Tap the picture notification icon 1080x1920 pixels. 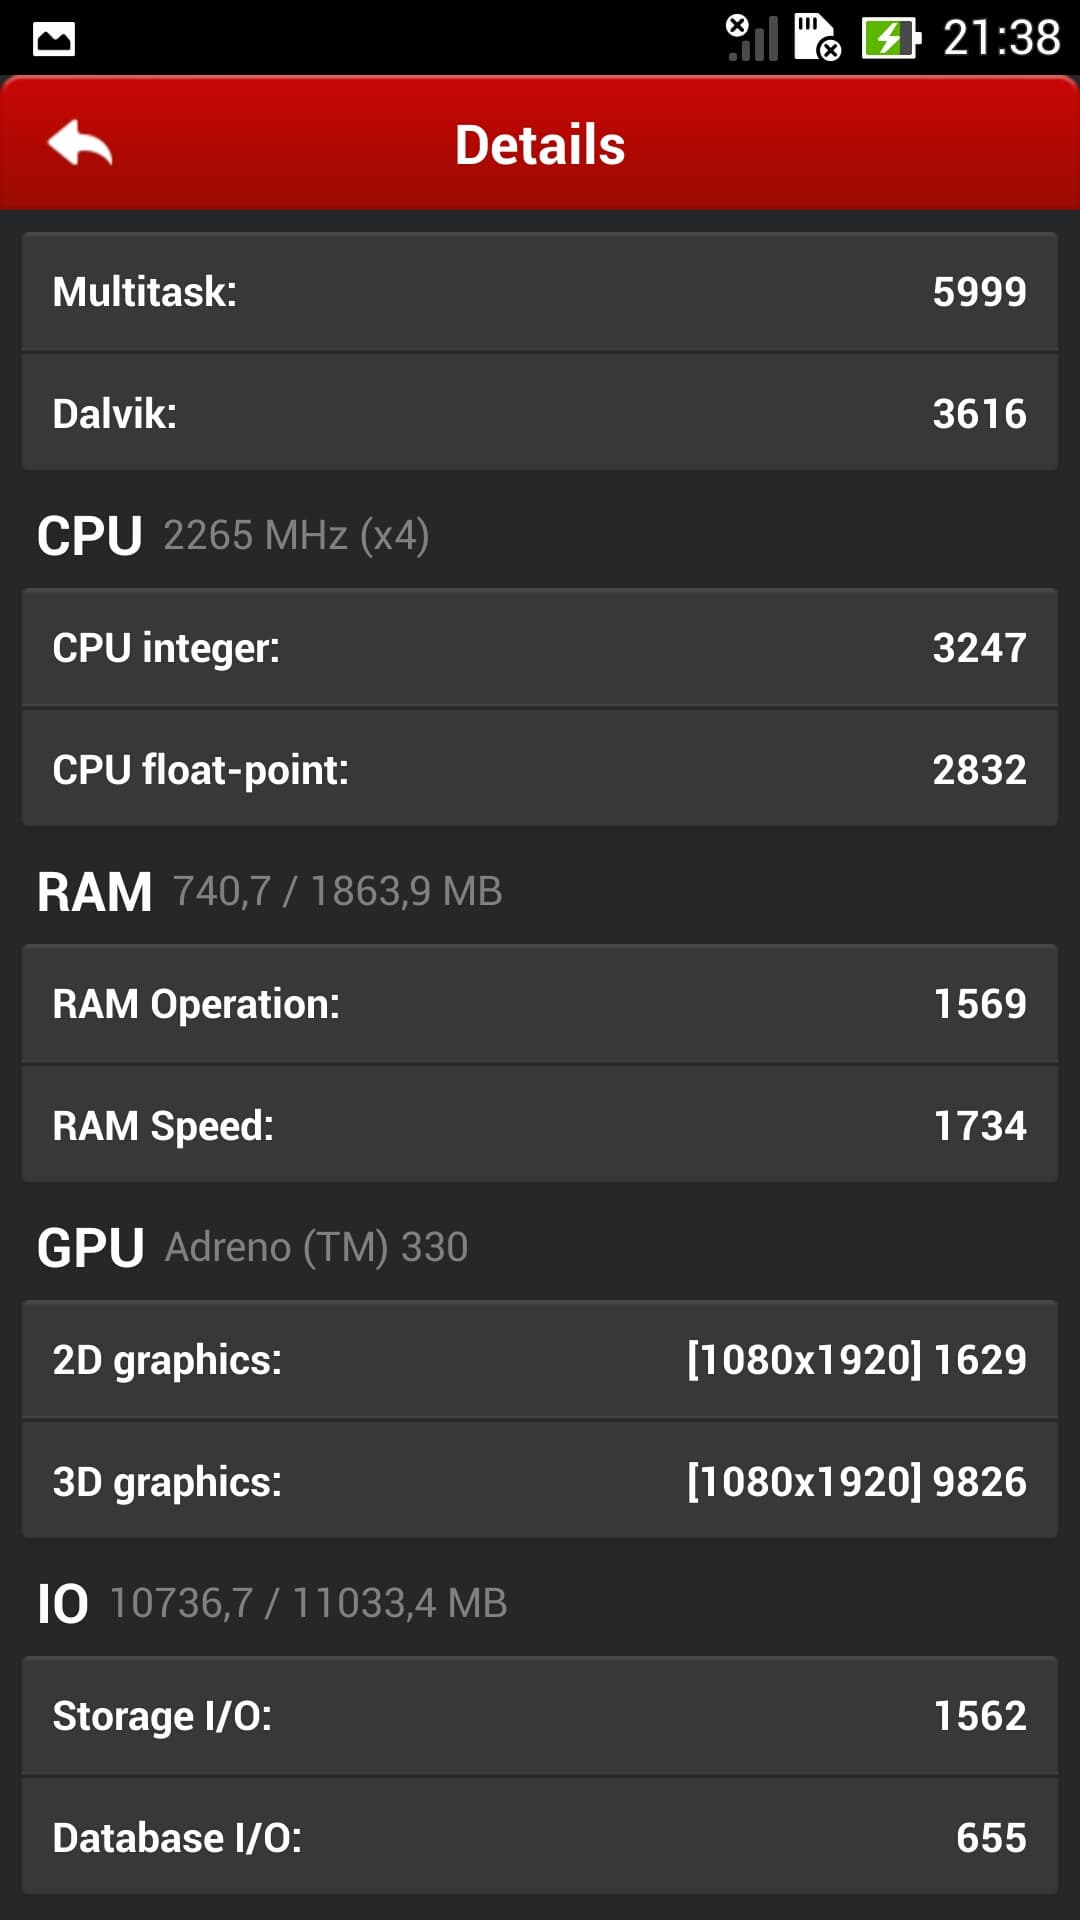pyautogui.click(x=54, y=40)
